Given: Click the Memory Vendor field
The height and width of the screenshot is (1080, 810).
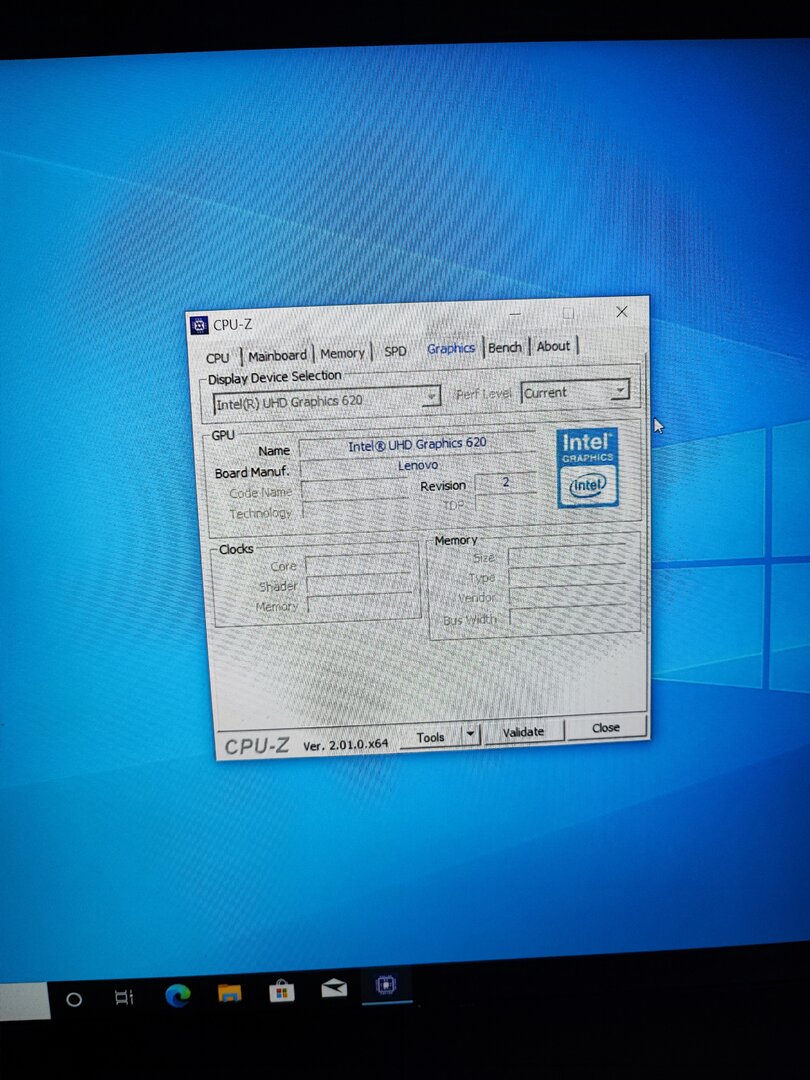Looking at the screenshot, I should 568,595.
